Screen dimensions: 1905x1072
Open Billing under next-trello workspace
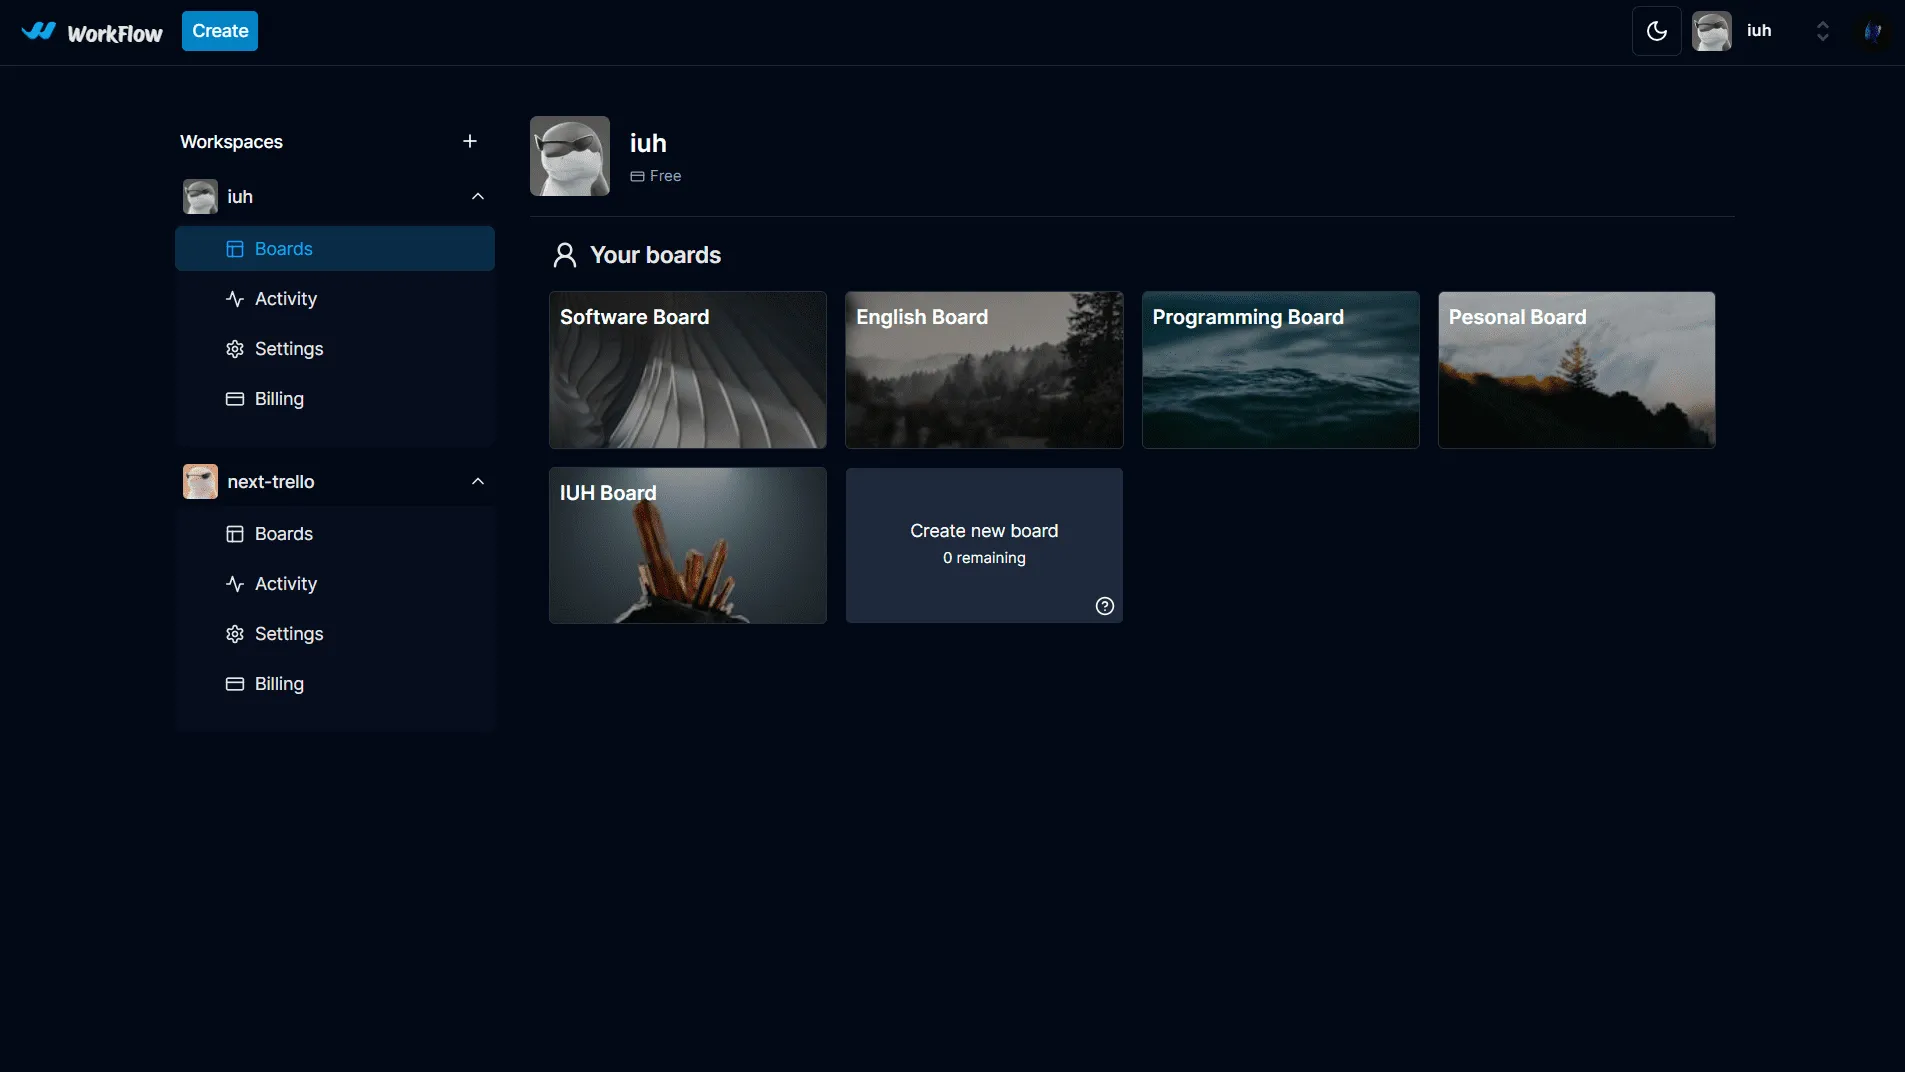[x=278, y=684]
